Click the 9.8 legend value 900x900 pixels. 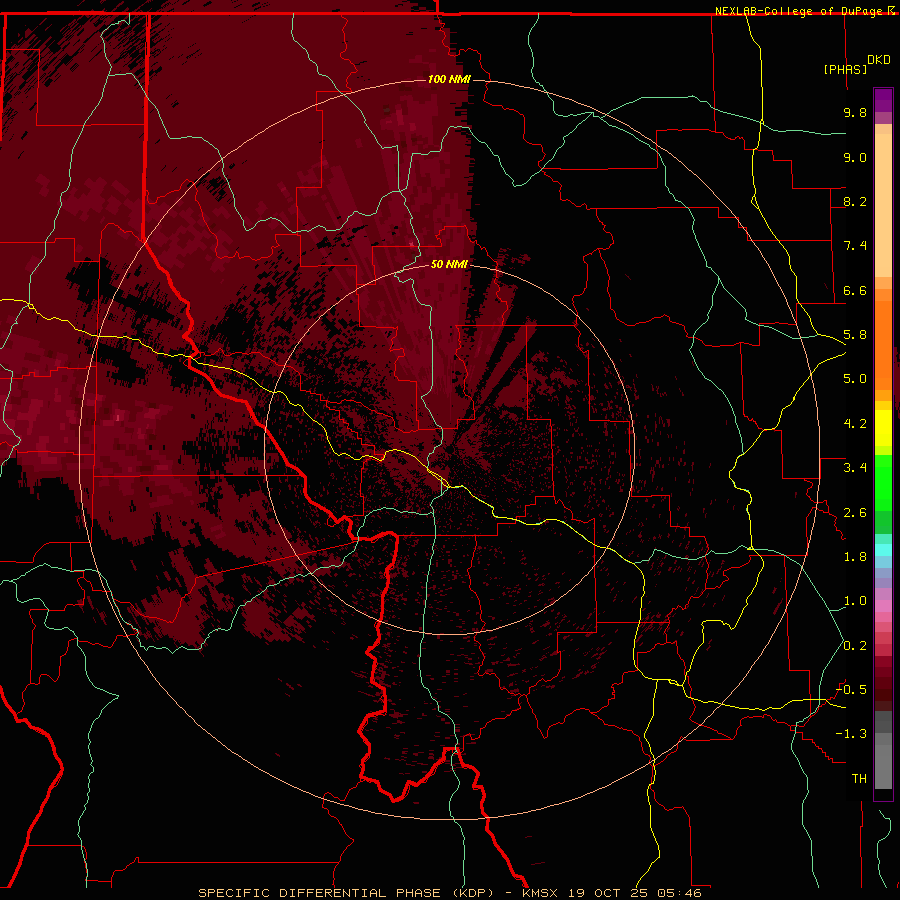[x=855, y=112]
